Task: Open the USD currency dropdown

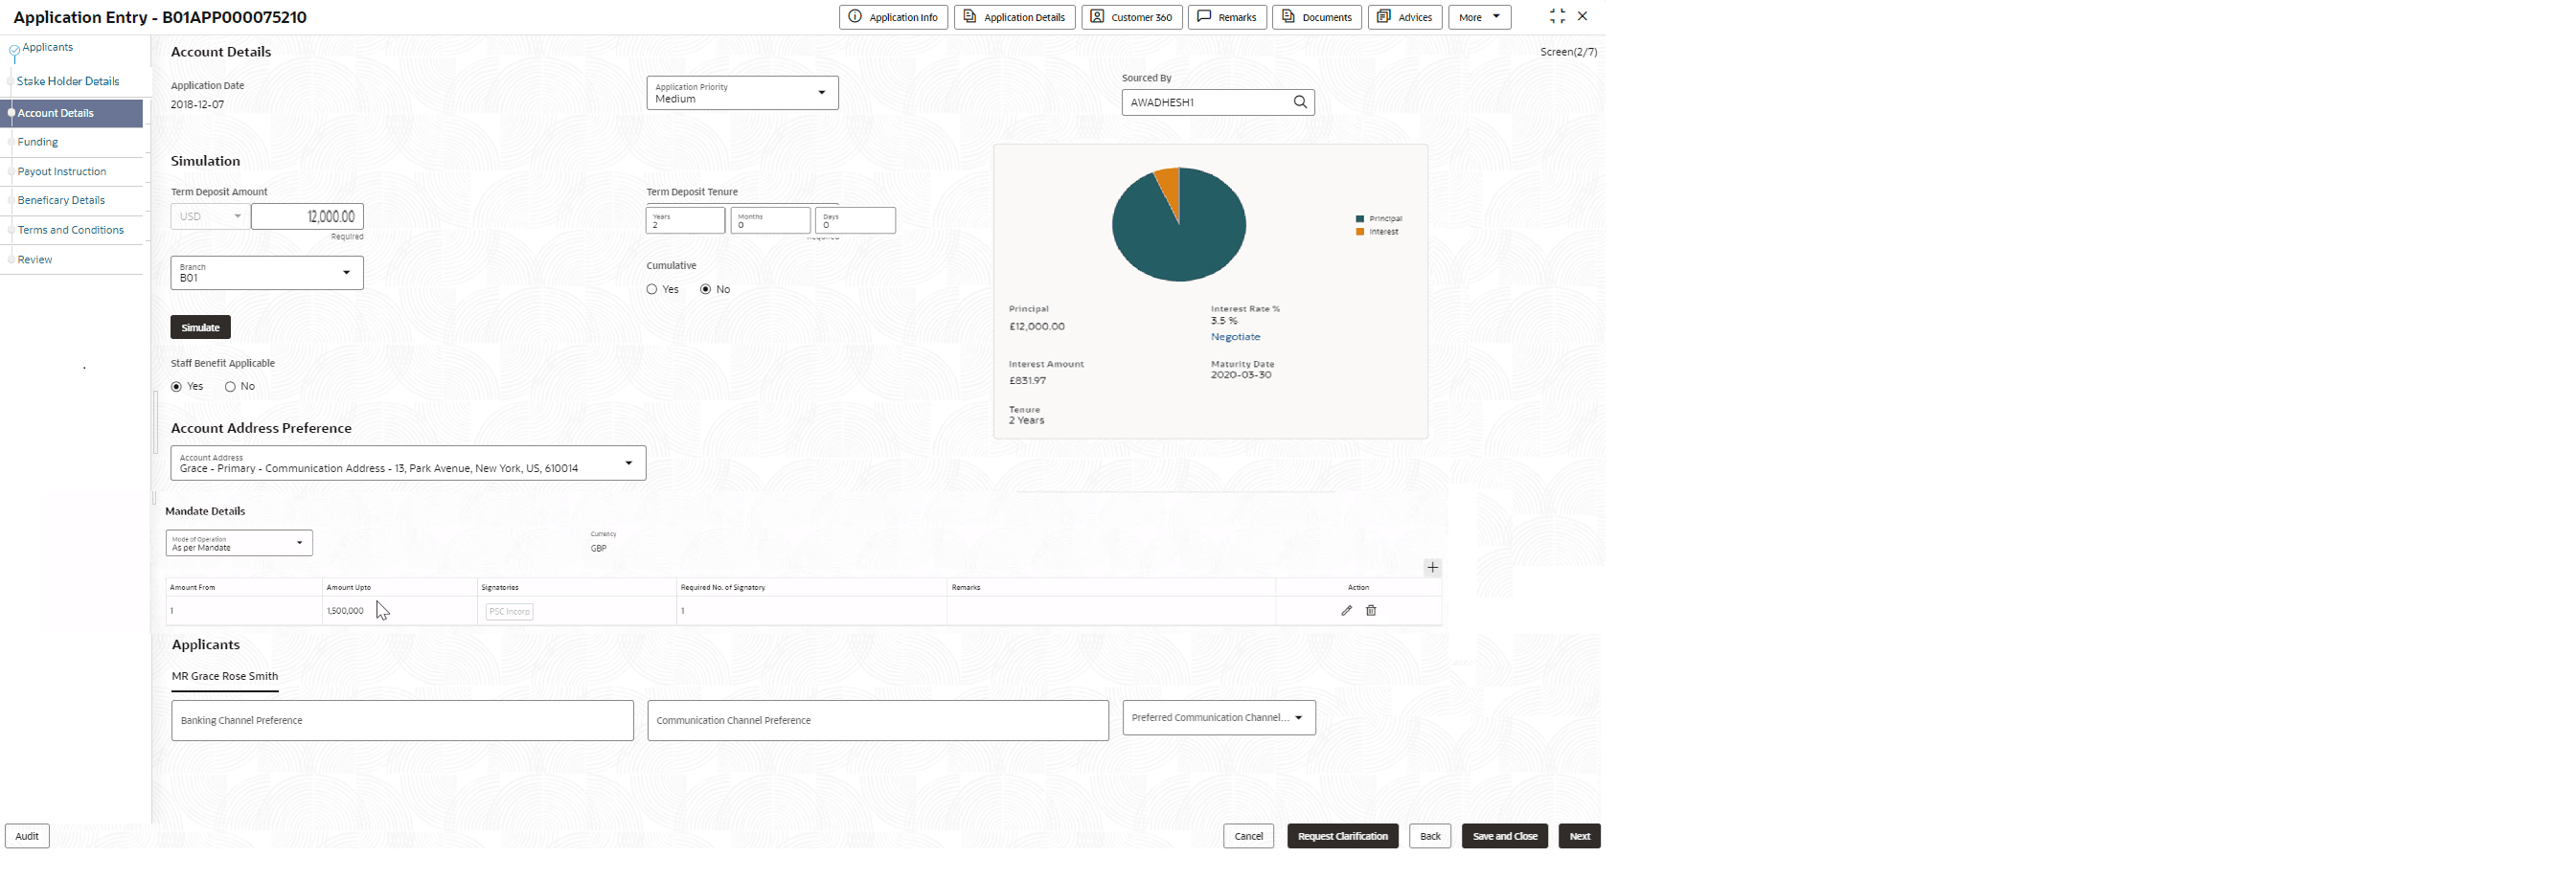Action: [210, 217]
